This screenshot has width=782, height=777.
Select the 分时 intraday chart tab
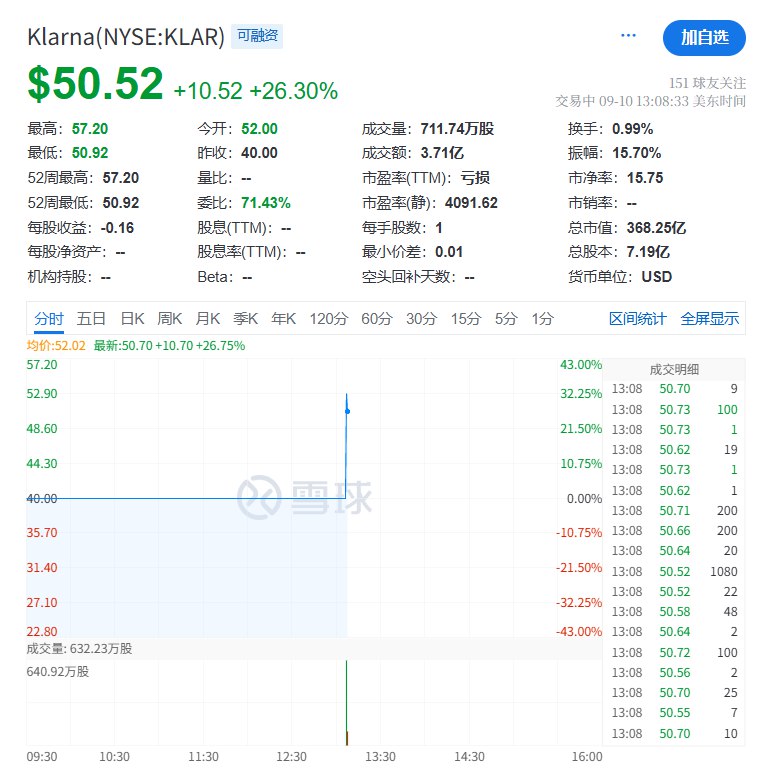point(49,318)
